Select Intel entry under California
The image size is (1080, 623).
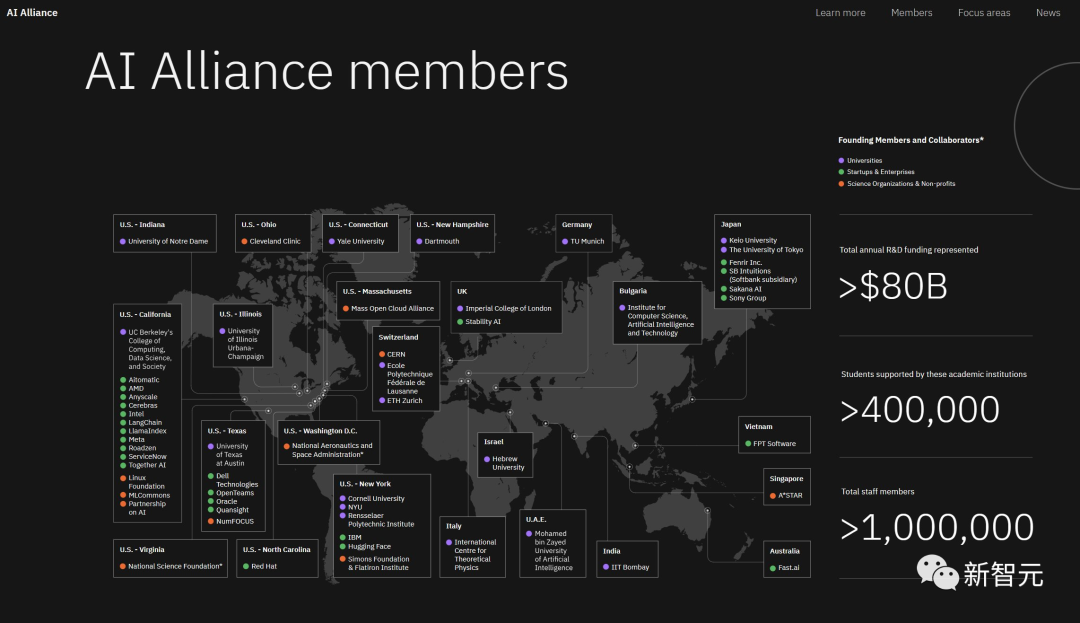point(132,414)
